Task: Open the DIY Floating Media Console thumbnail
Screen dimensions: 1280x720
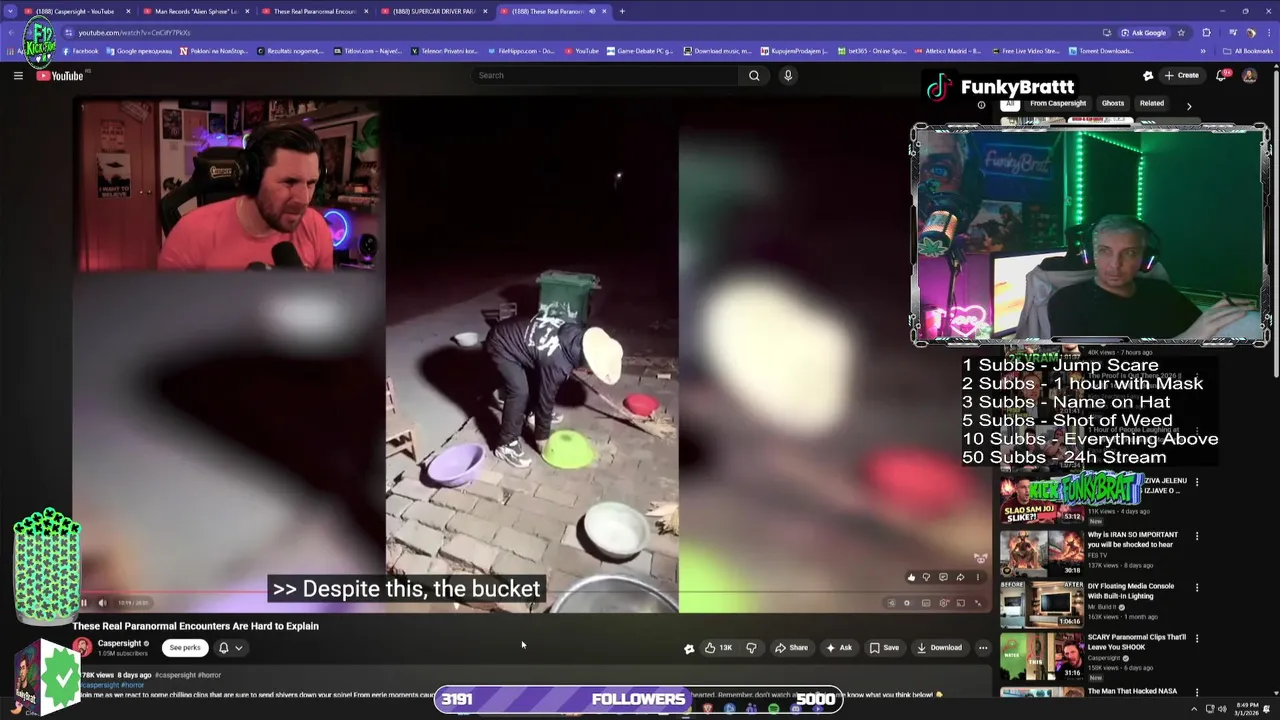Action: [1041, 605]
